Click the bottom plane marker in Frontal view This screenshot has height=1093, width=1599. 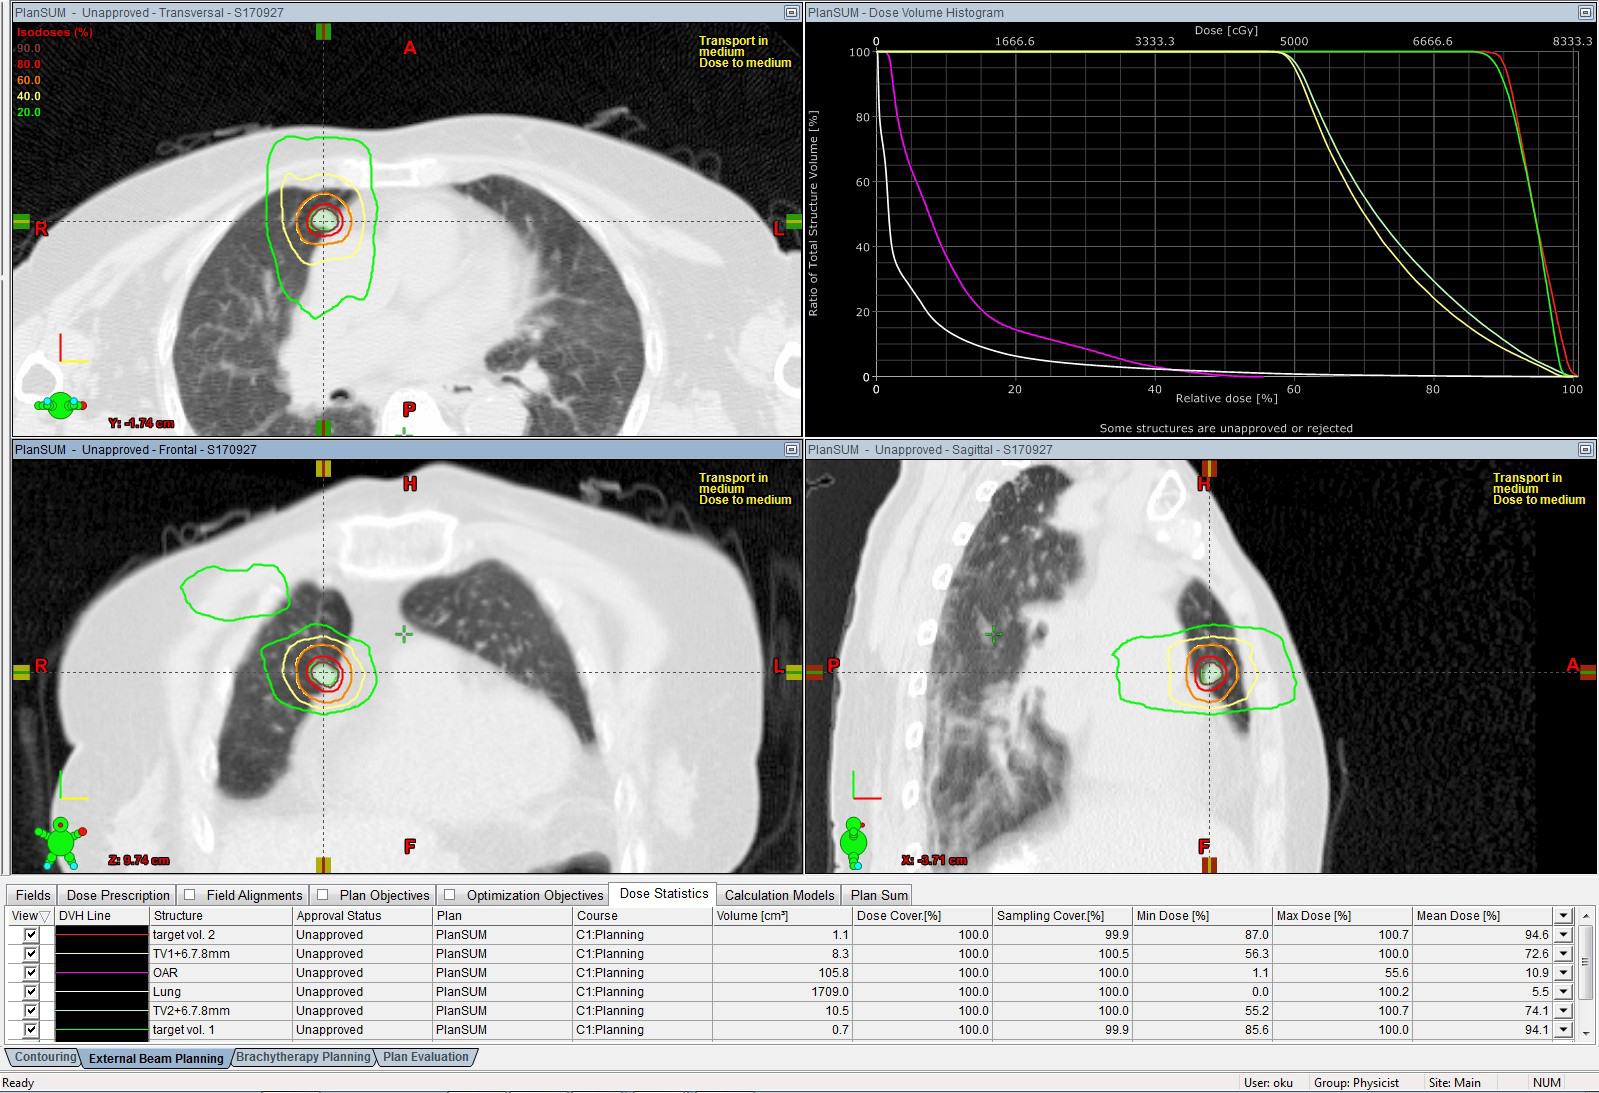pyautogui.click(x=323, y=864)
